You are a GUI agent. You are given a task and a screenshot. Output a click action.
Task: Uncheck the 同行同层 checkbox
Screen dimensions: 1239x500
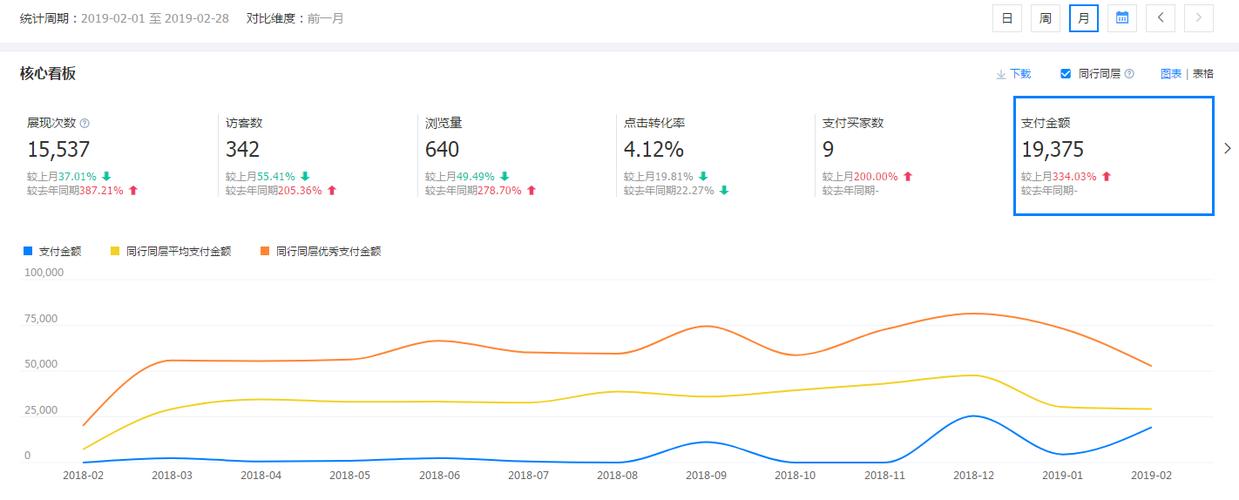[1065, 74]
